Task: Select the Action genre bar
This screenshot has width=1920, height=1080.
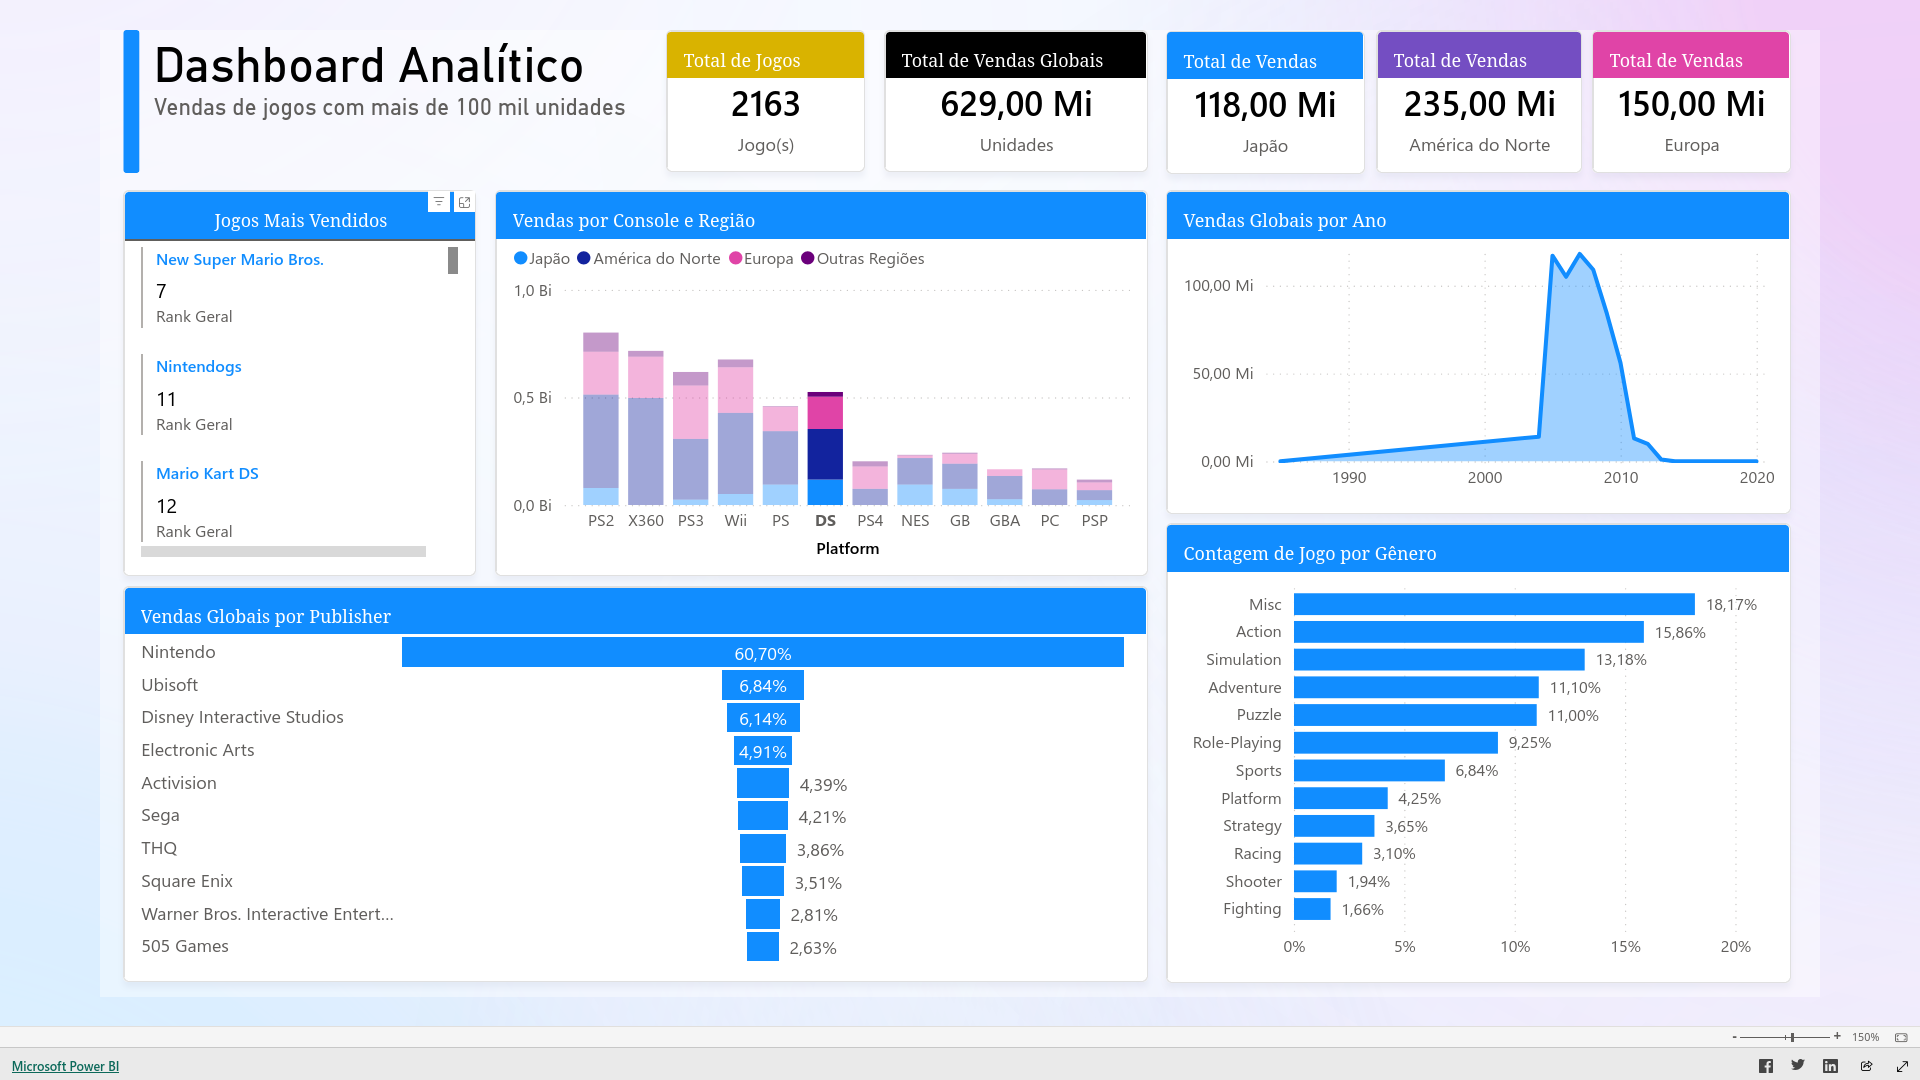Action: [x=1469, y=632]
